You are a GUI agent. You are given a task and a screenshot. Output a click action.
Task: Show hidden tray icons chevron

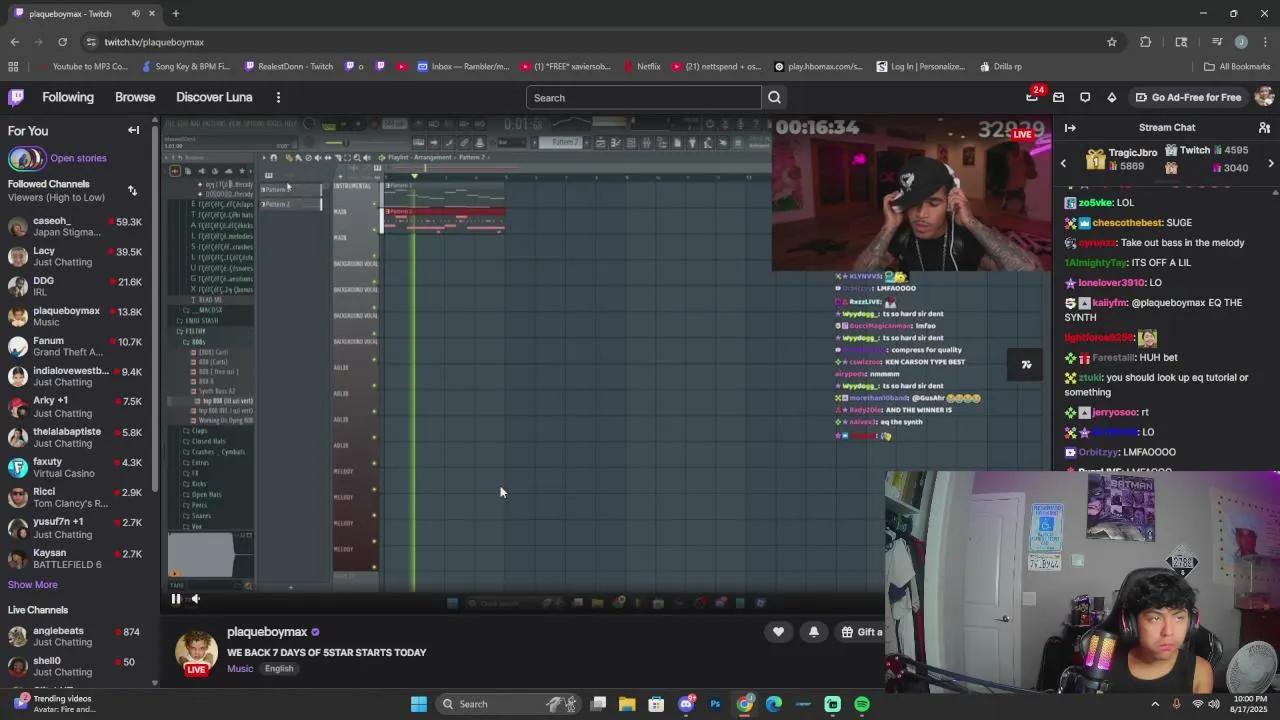pyautogui.click(x=1155, y=704)
